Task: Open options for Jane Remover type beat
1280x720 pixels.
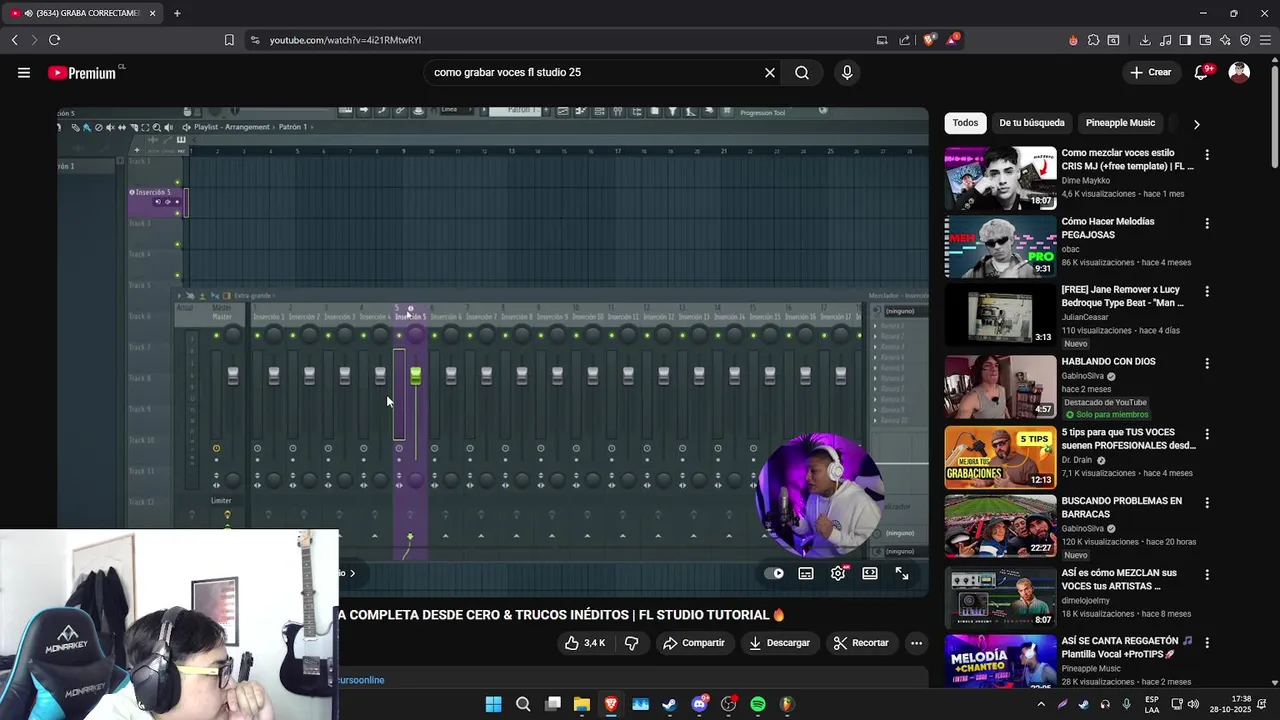Action: (1207, 291)
